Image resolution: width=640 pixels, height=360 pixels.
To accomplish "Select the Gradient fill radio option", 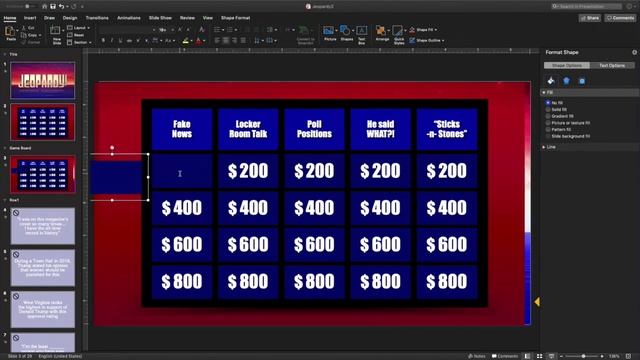I will 548,116.
